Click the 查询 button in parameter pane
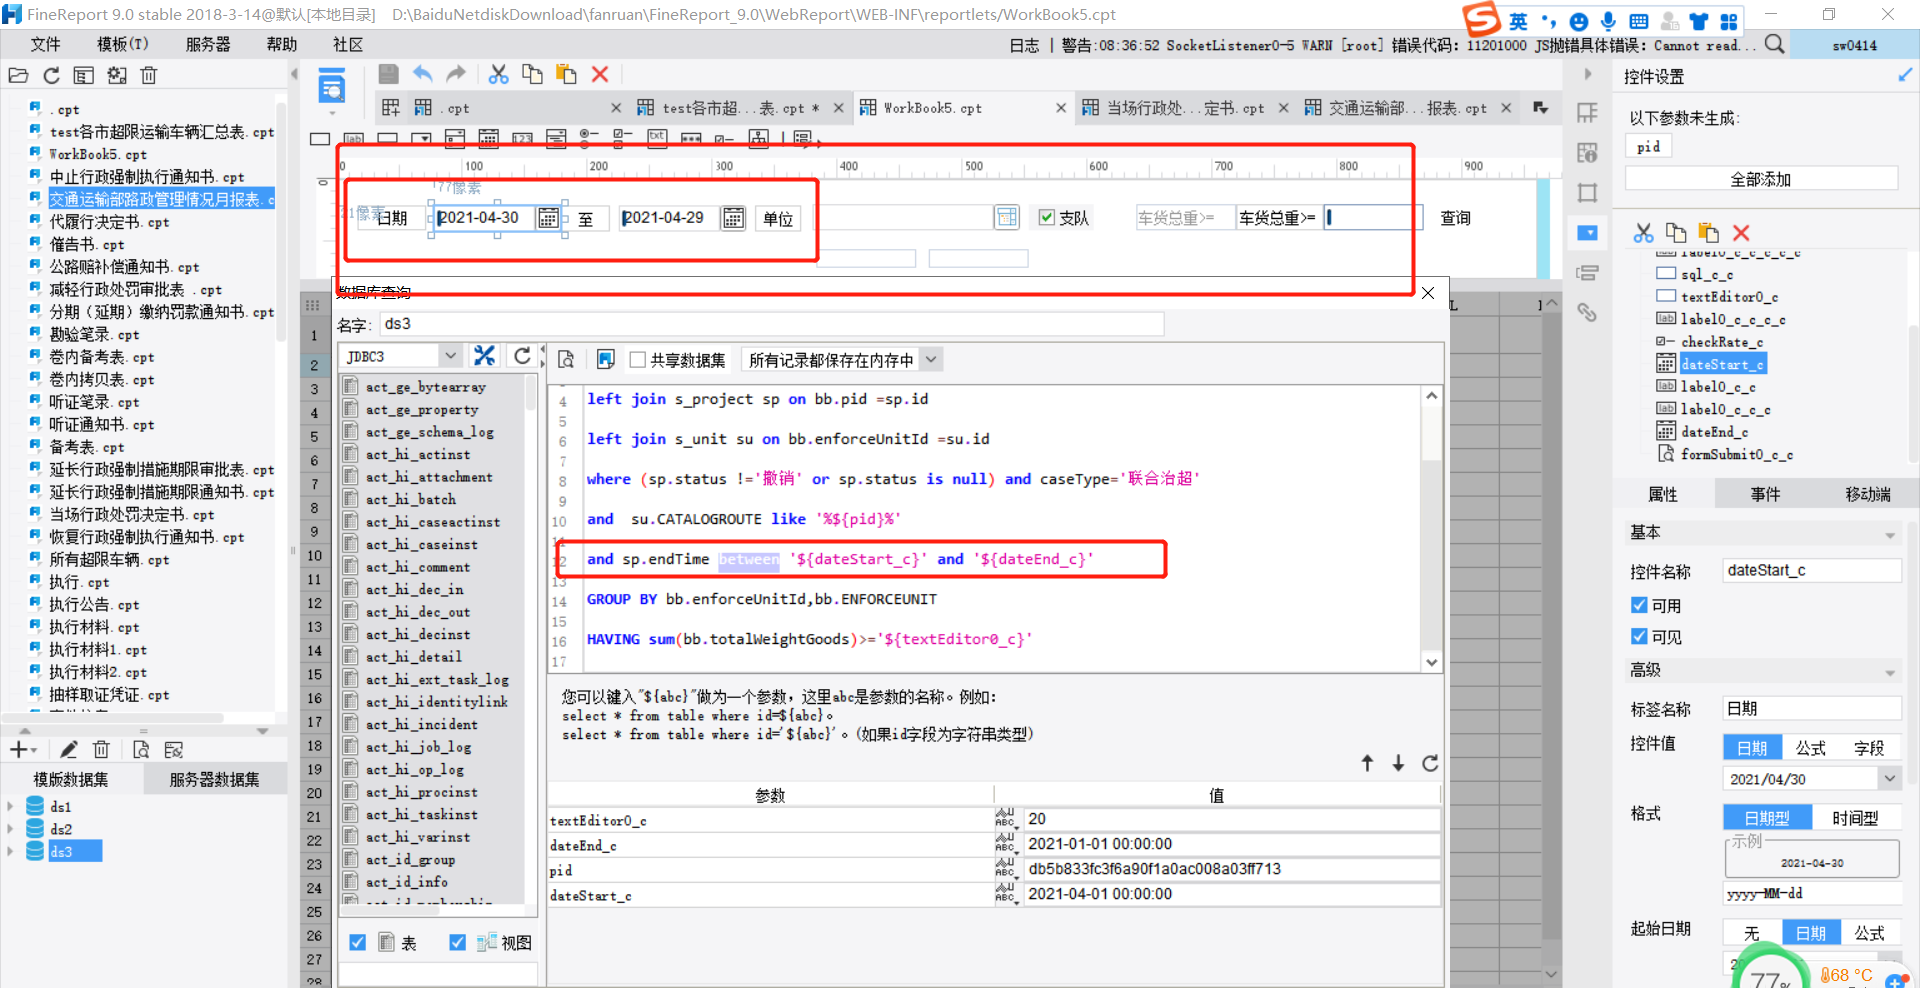The width and height of the screenshot is (1920, 988). click(1455, 217)
